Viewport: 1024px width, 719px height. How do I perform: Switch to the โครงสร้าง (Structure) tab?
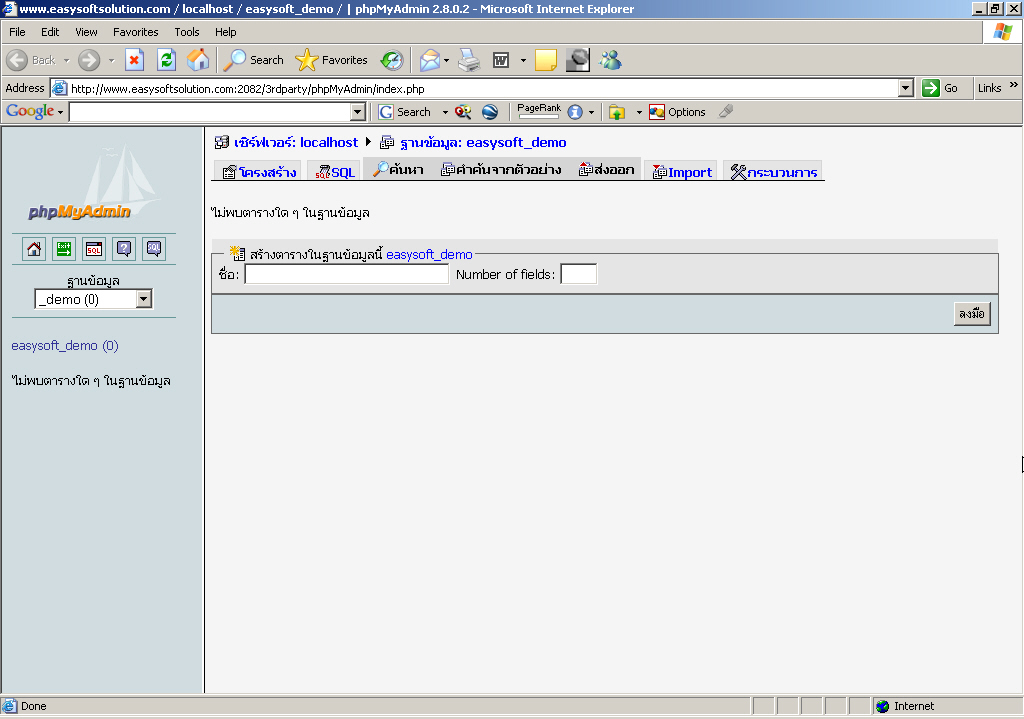pos(258,172)
